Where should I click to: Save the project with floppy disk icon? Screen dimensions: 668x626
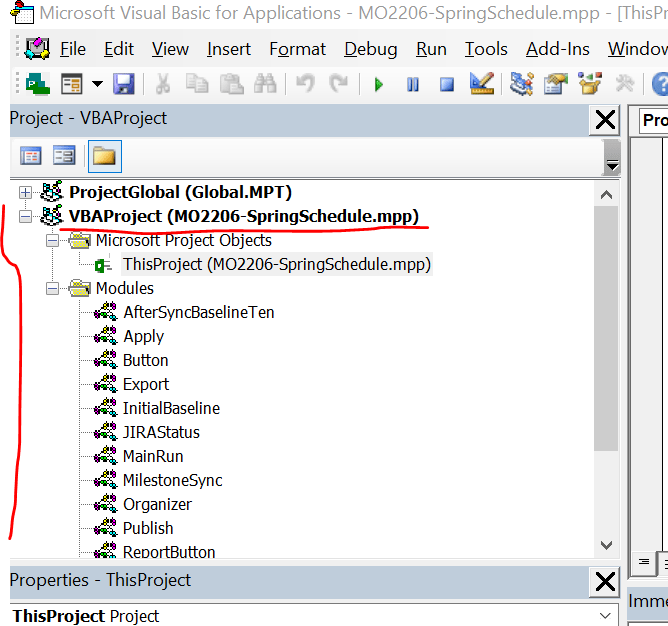tap(124, 84)
